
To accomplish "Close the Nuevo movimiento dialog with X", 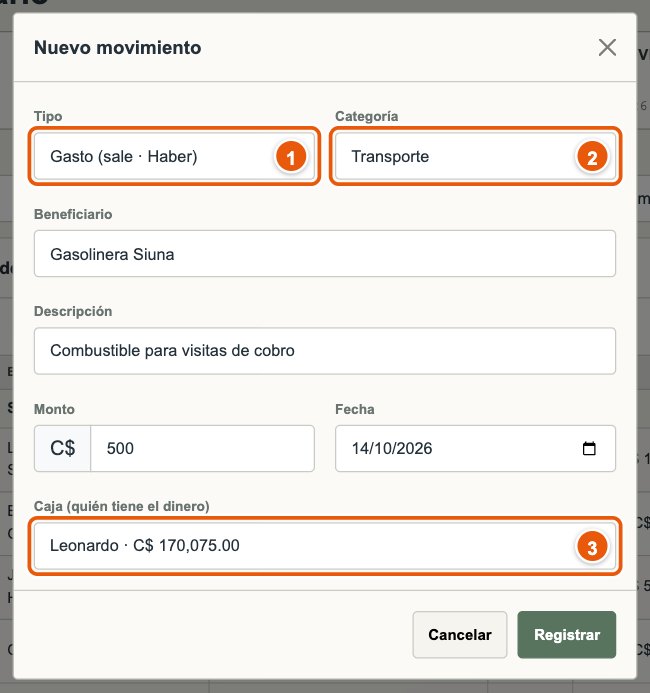I will (x=607, y=47).
